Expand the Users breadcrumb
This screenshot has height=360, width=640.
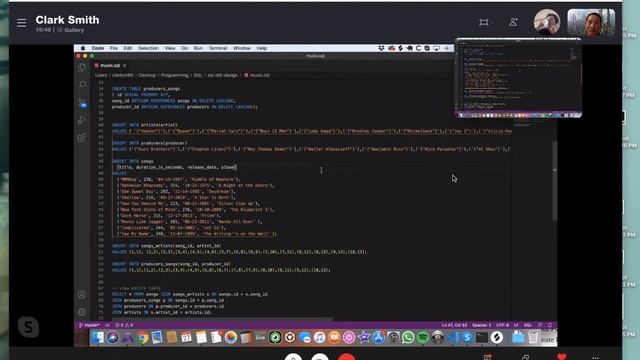tap(101, 76)
